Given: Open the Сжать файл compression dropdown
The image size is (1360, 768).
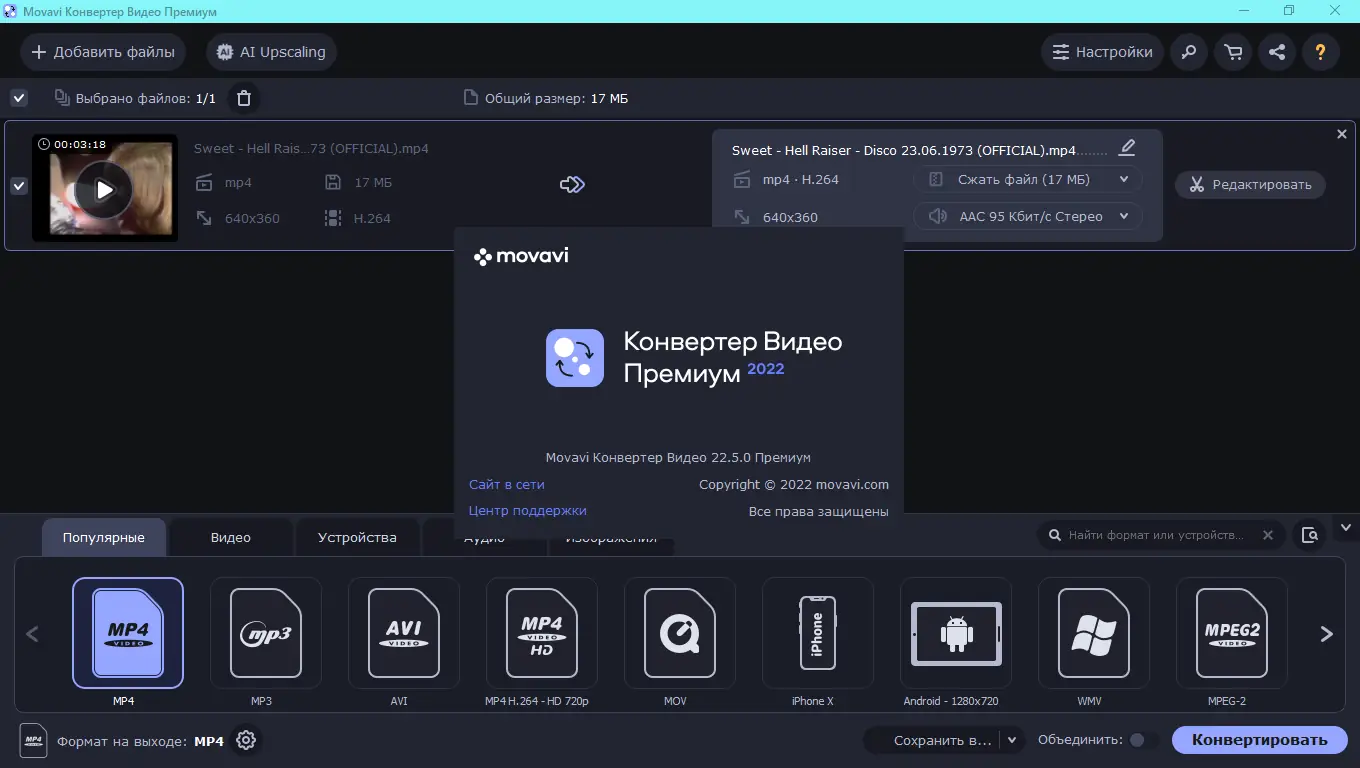Looking at the screenshot, I should [x=1028, y=179].
